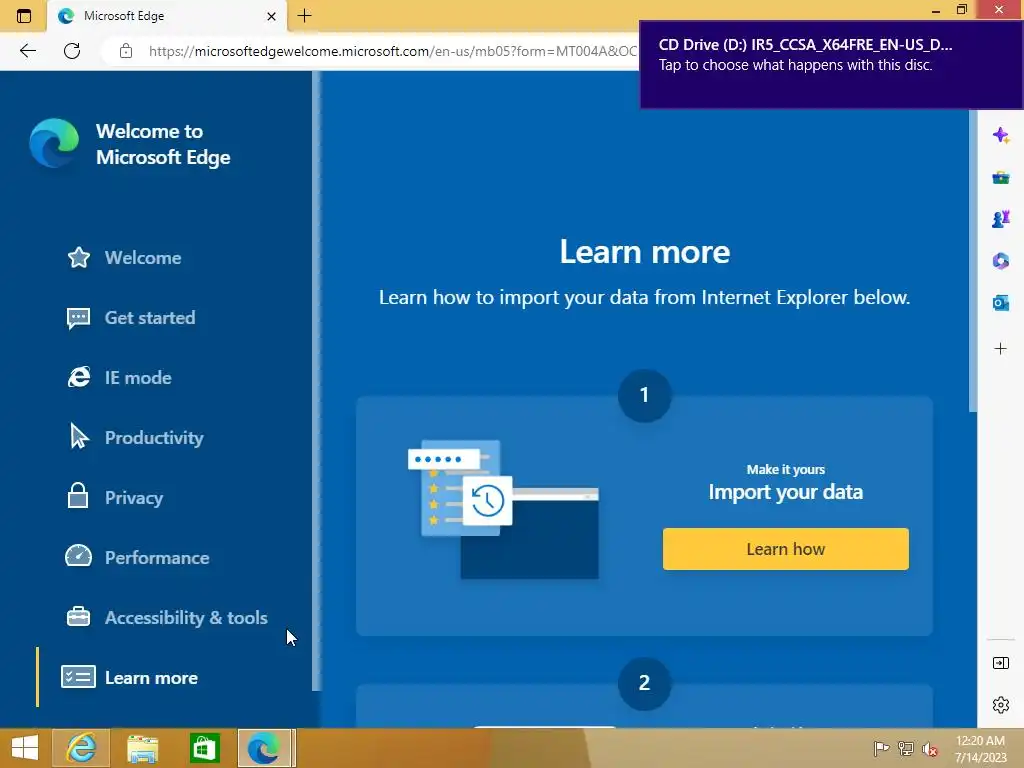Minimize the Edge window
The height and width of the screenshot is (768, 1024).
click(936, 10)
